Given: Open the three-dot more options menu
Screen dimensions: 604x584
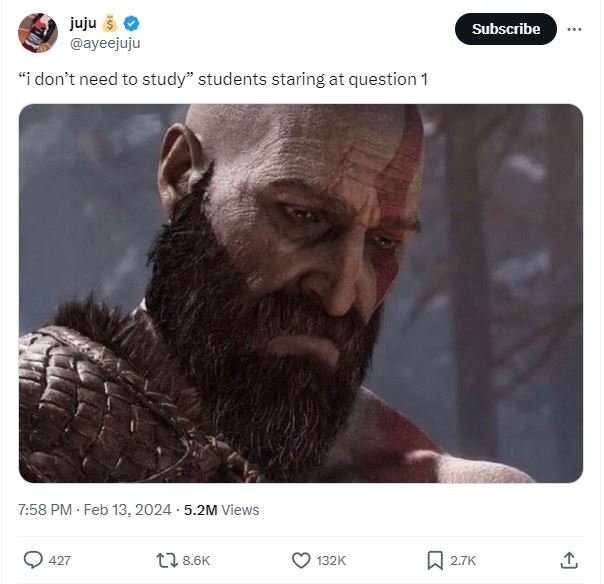Looking at the screenshot, I should [574, 29].
